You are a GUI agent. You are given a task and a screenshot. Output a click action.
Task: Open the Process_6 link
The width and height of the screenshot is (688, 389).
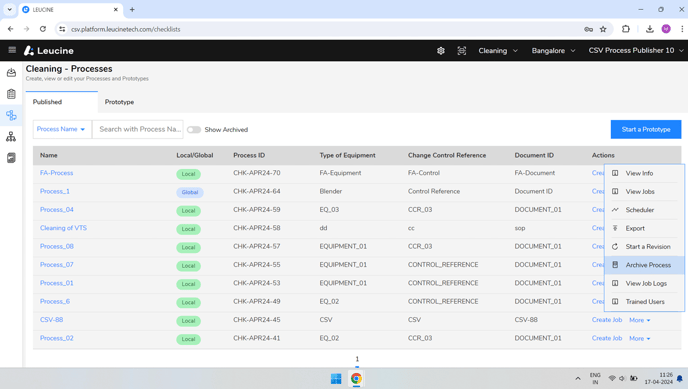[x=55, y=302]
